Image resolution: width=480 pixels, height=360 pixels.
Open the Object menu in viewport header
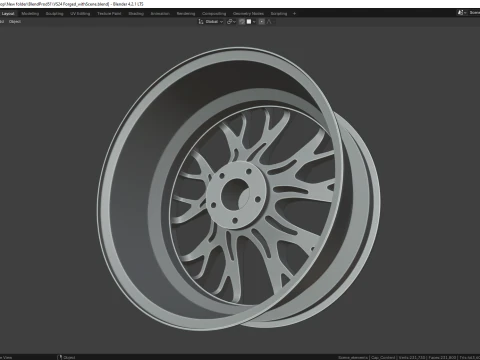click(x=15, y=22)
